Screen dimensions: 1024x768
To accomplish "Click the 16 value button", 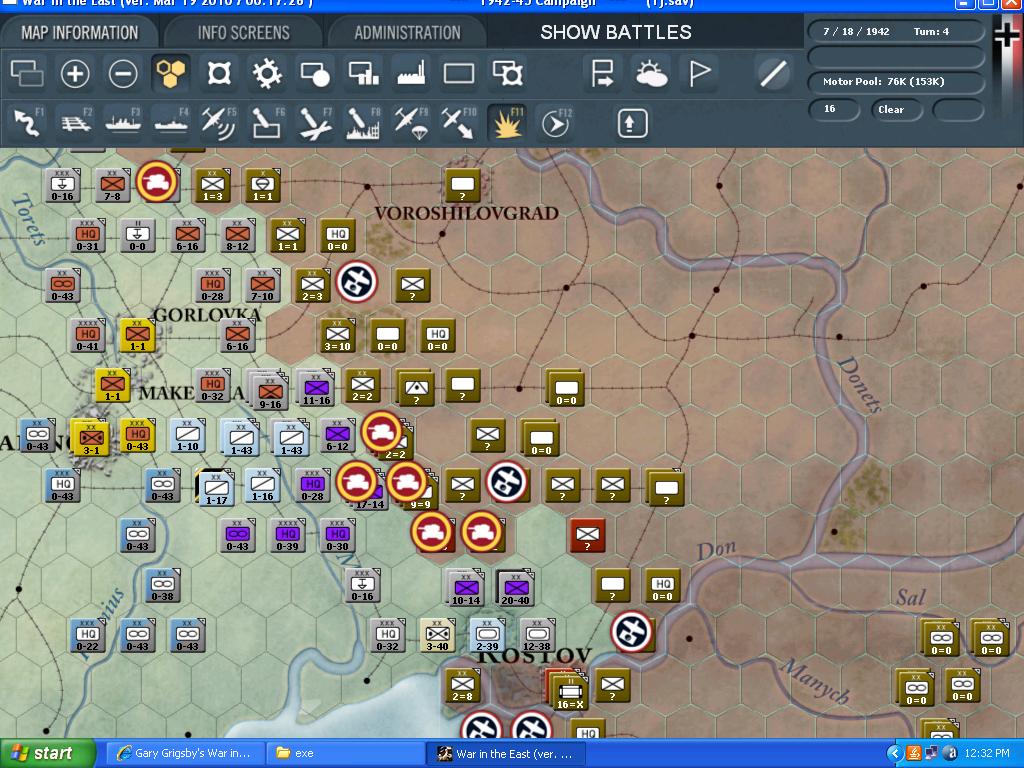I will [x=833, y=109].
